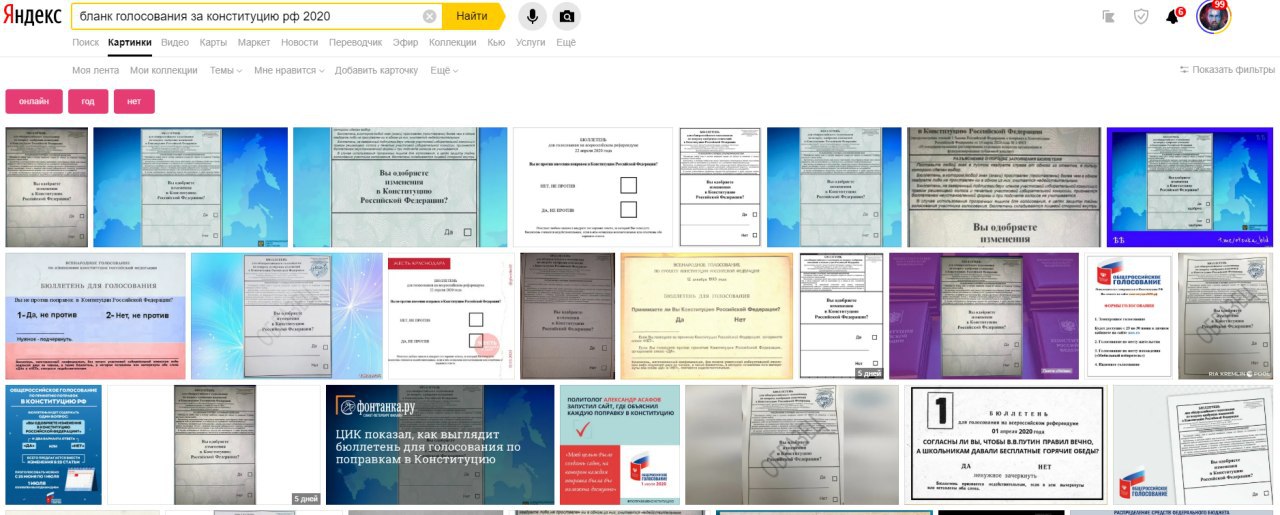Open notifications bell icon
Viewport: 1280px width, 515px height.
[1172, 17]
